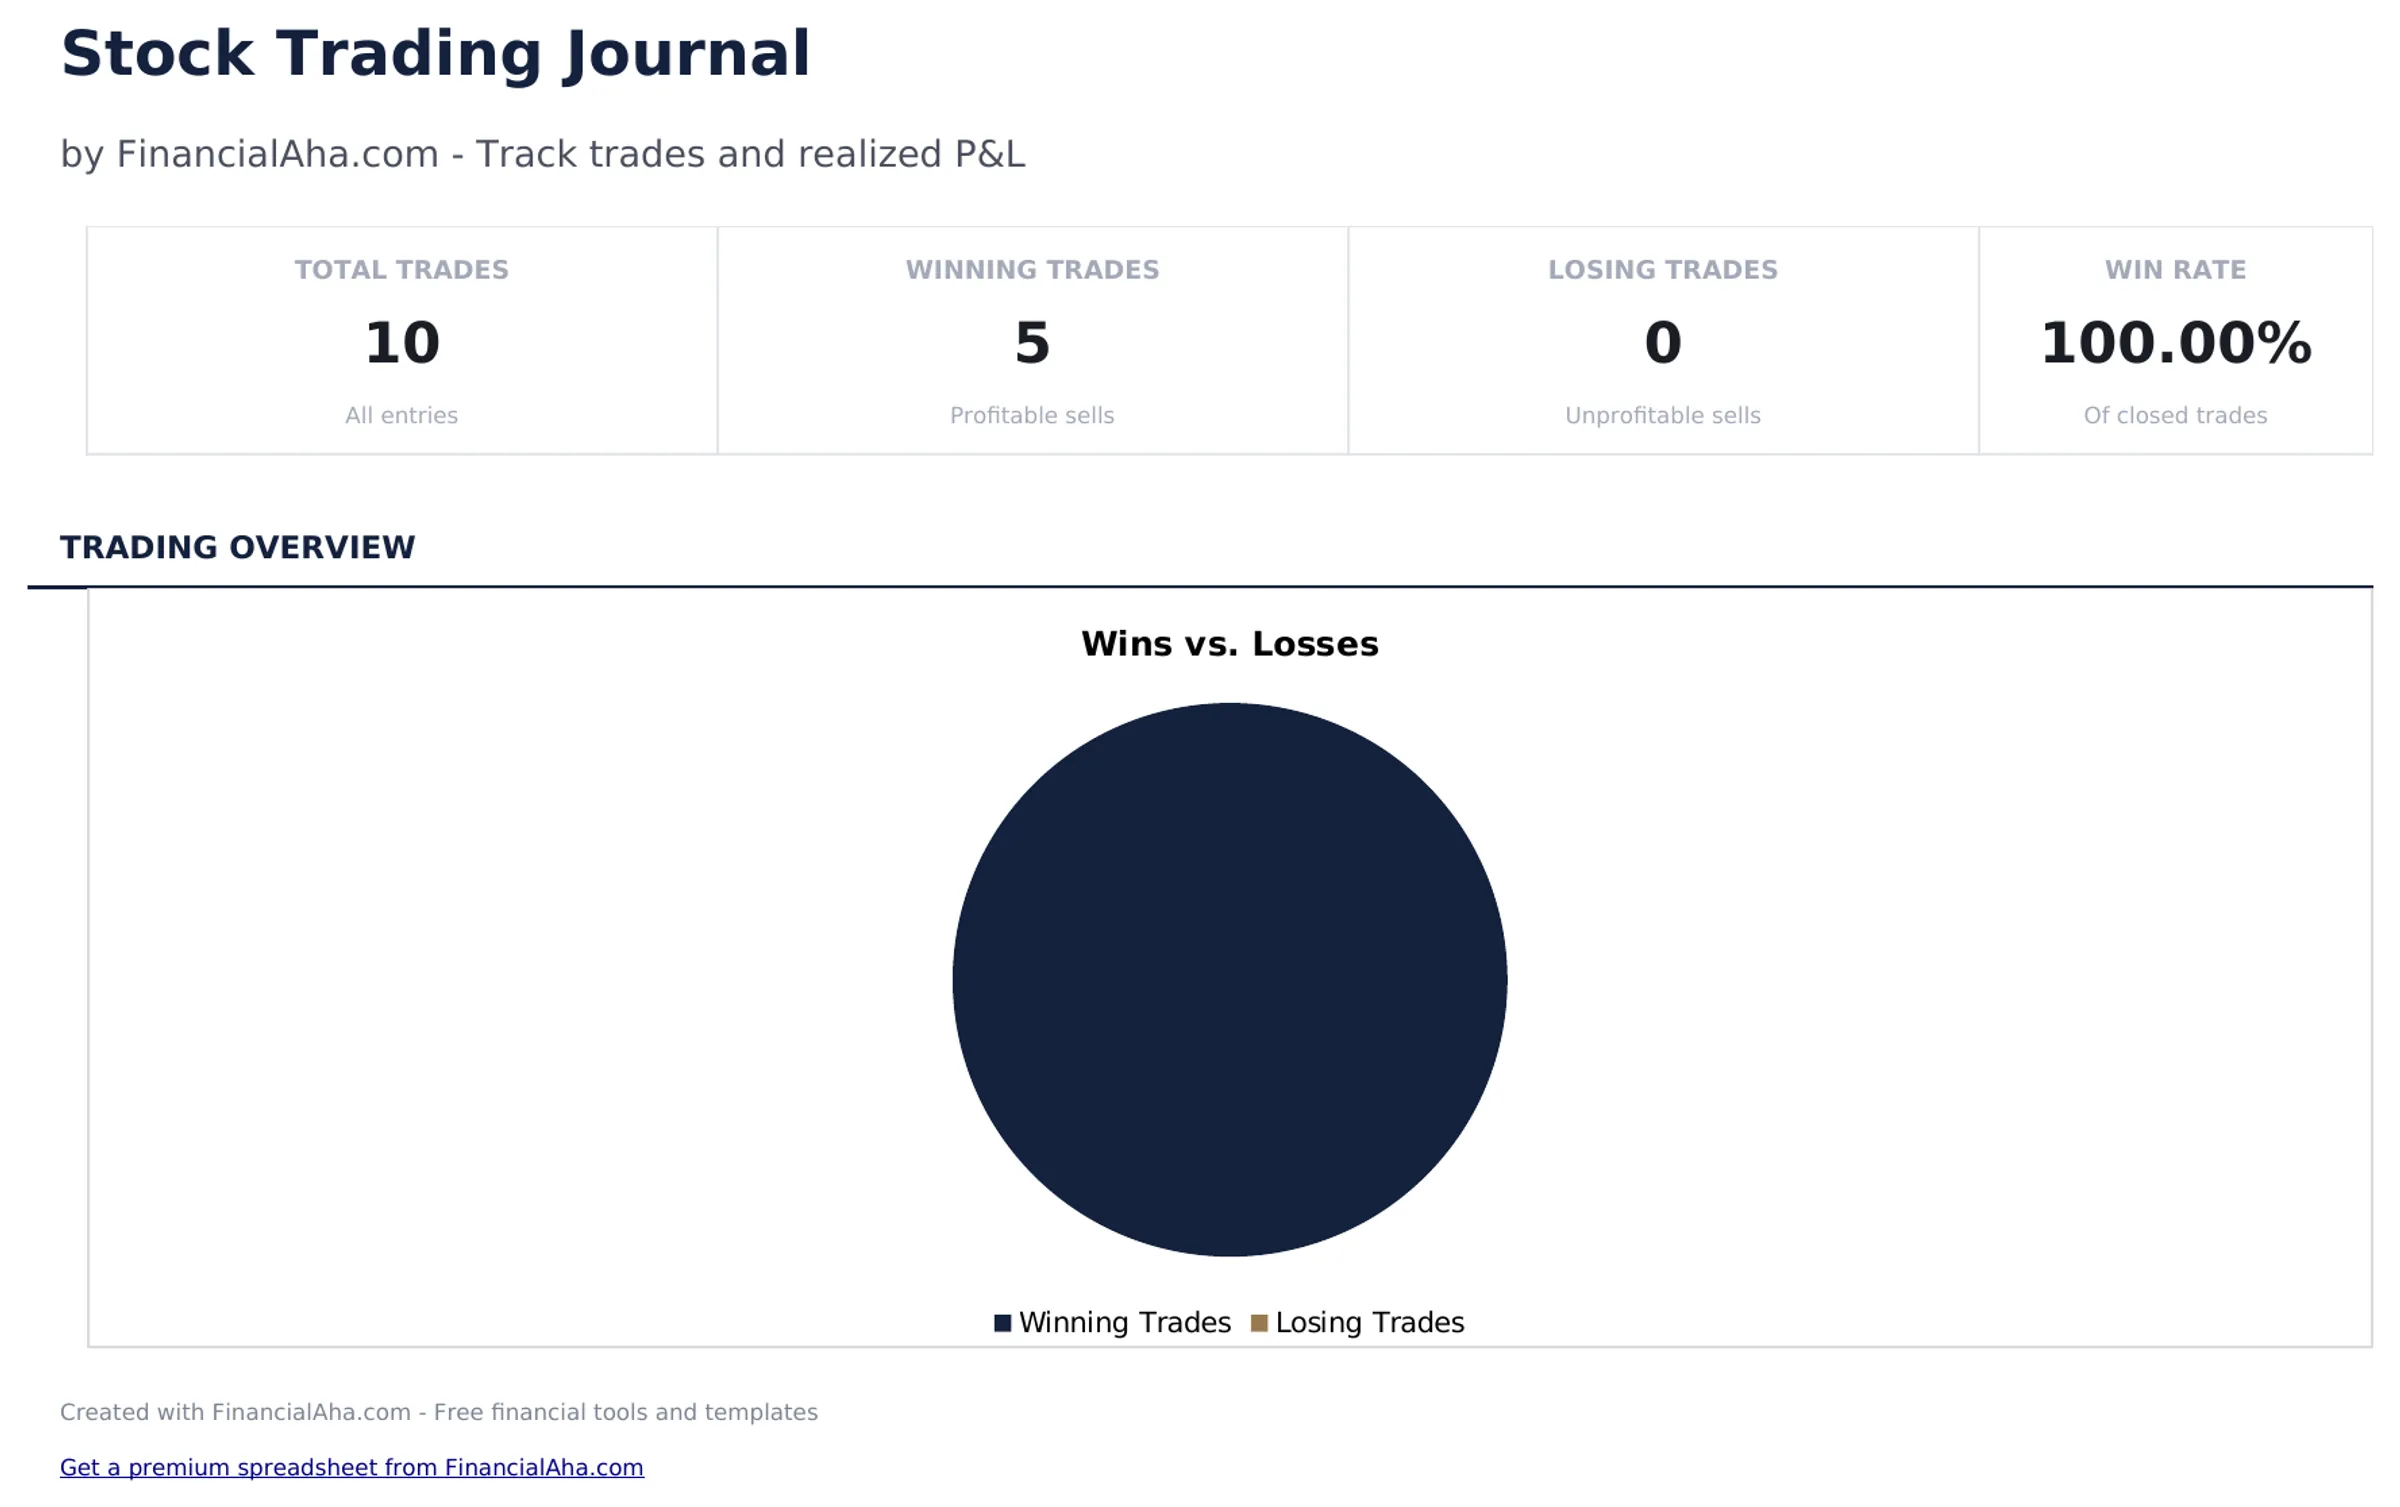
Task: Click the FinancialAha.com subtitle text
Action: pos(542,153)
